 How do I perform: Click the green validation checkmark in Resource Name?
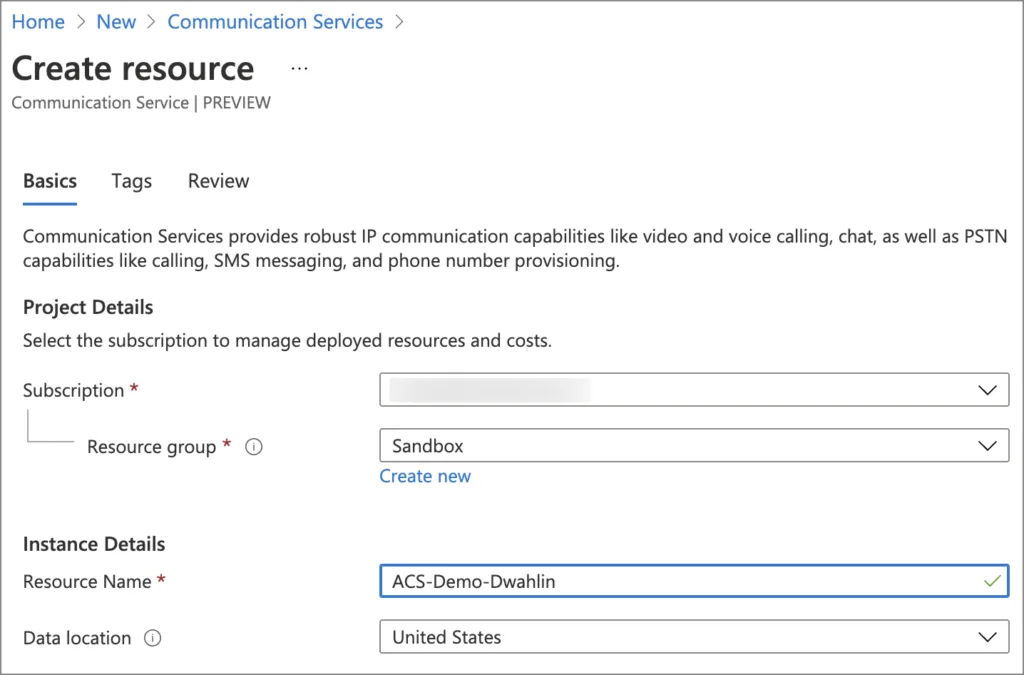(992, 581)
